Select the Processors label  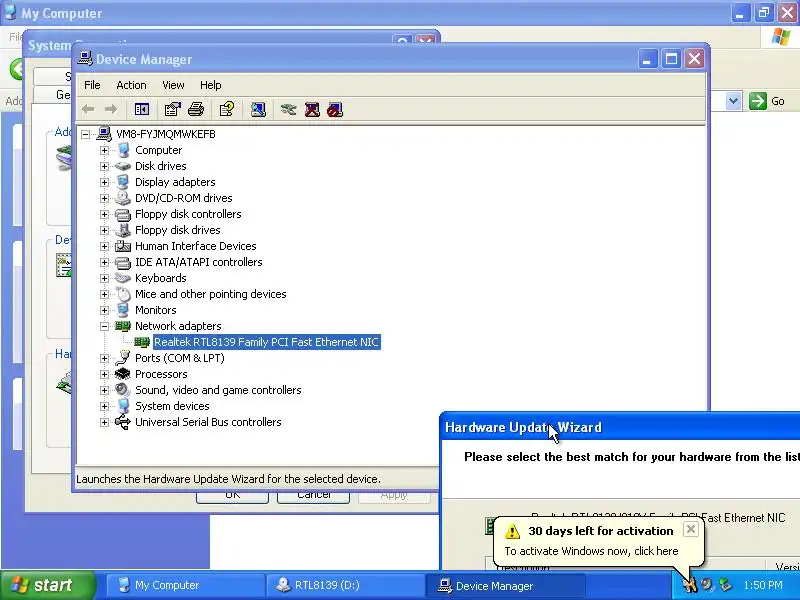click(x=161, y=374)
